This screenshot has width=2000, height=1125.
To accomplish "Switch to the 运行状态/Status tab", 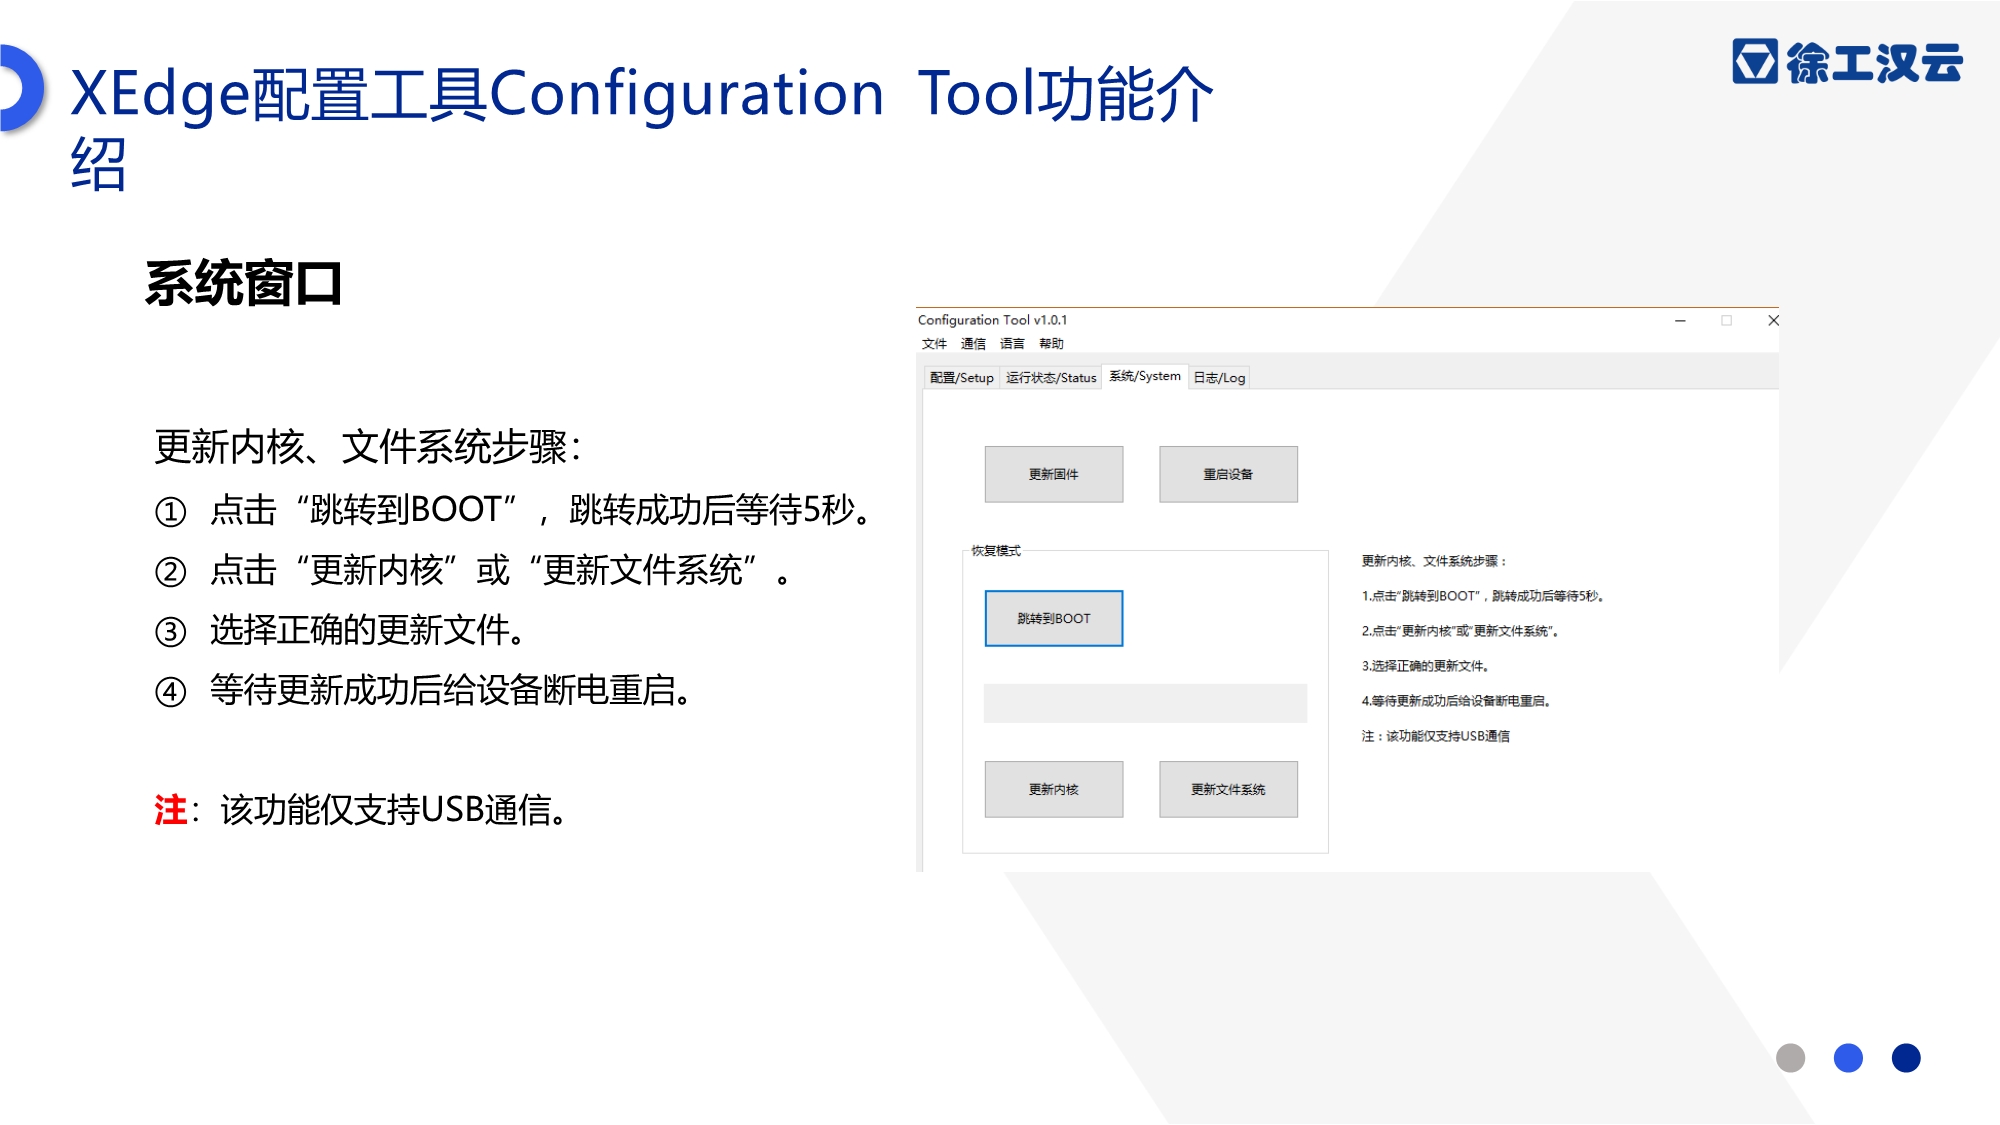I will tap(1051, 378).
